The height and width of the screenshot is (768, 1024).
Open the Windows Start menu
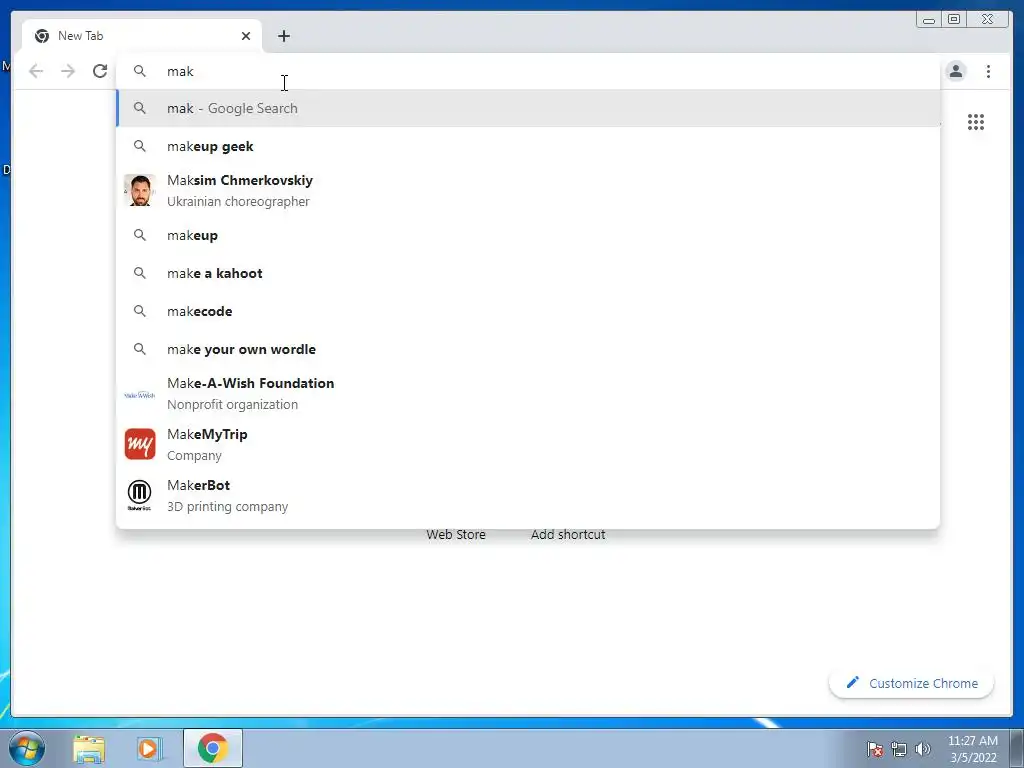pyautogui.click(x=27, y=748)
